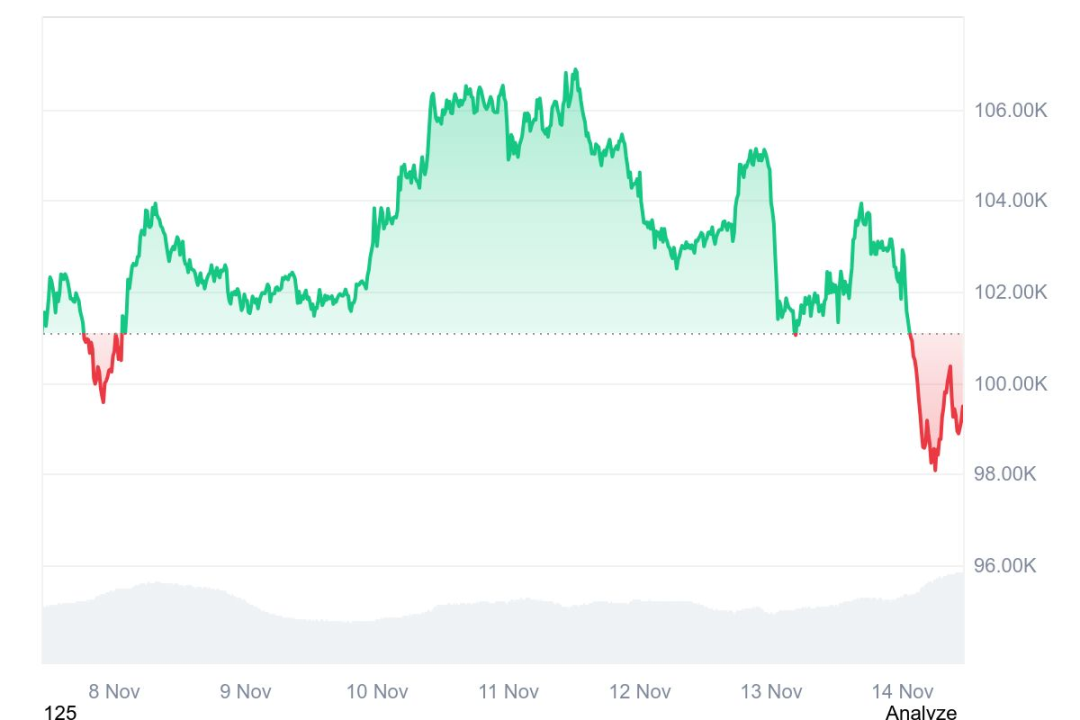The image size is (1080, 720).
Task: Click the red dip near 8 Nov
Action: coord(103,400)
